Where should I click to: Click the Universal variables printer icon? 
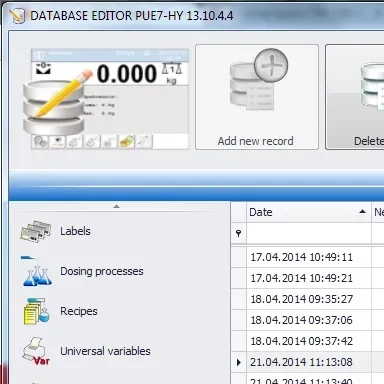pyautogui.click(x=36, y=351)
